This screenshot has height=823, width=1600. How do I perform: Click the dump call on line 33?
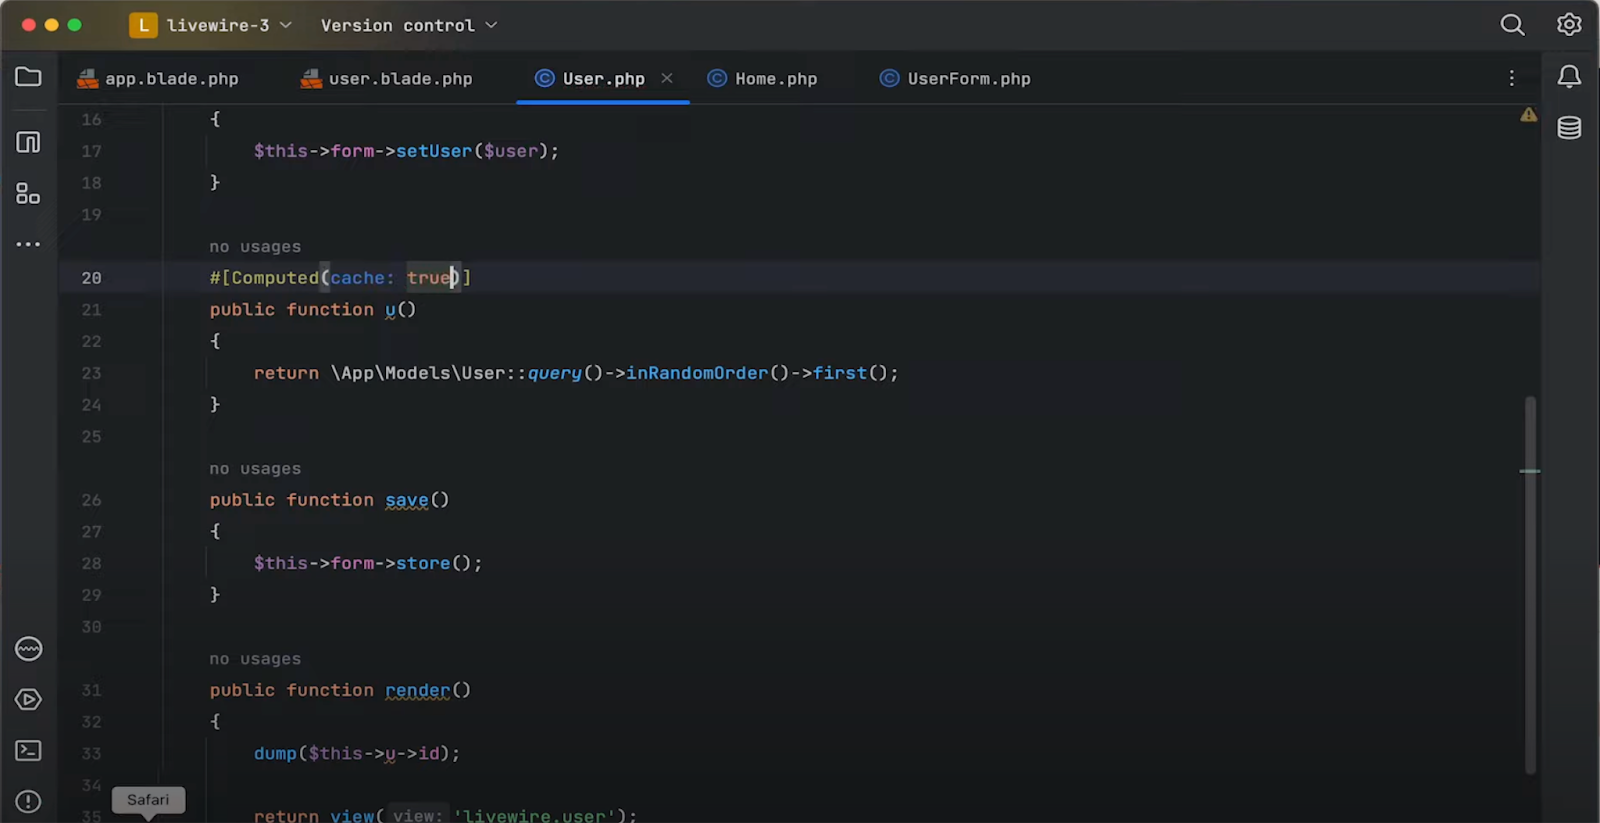point(275,753)
